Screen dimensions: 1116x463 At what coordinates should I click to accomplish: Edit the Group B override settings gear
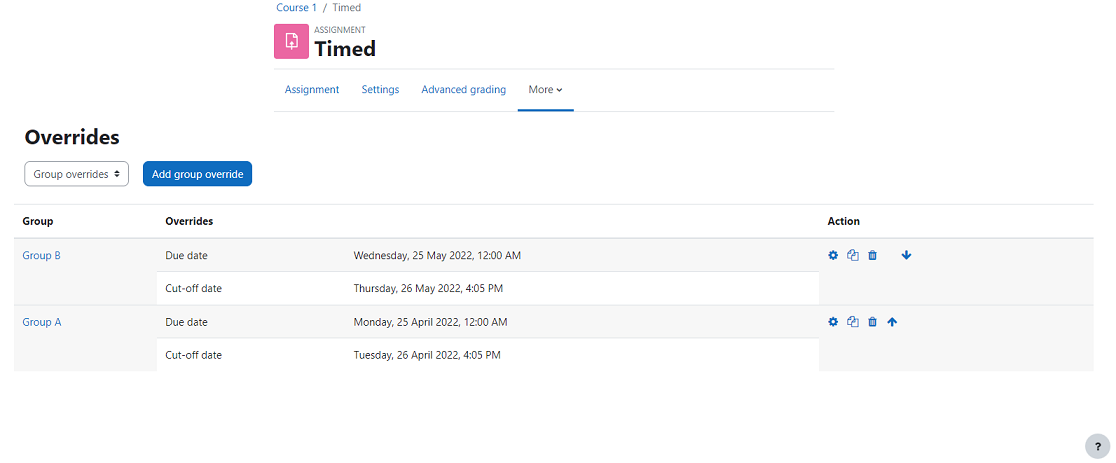tap(833, 255)
